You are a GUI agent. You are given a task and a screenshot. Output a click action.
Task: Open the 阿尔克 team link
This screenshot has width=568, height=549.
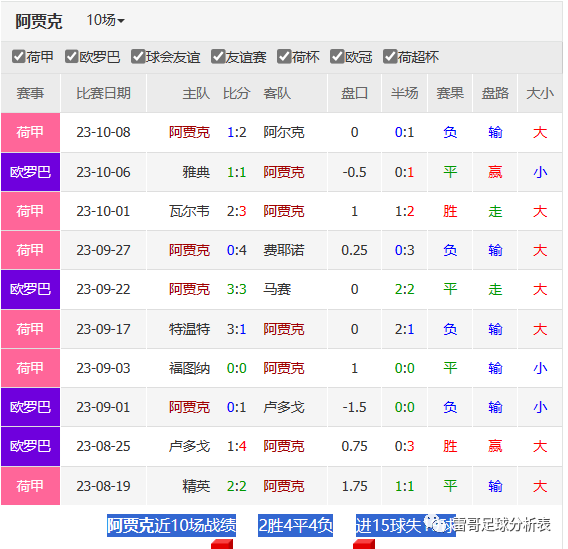[284, 132]
